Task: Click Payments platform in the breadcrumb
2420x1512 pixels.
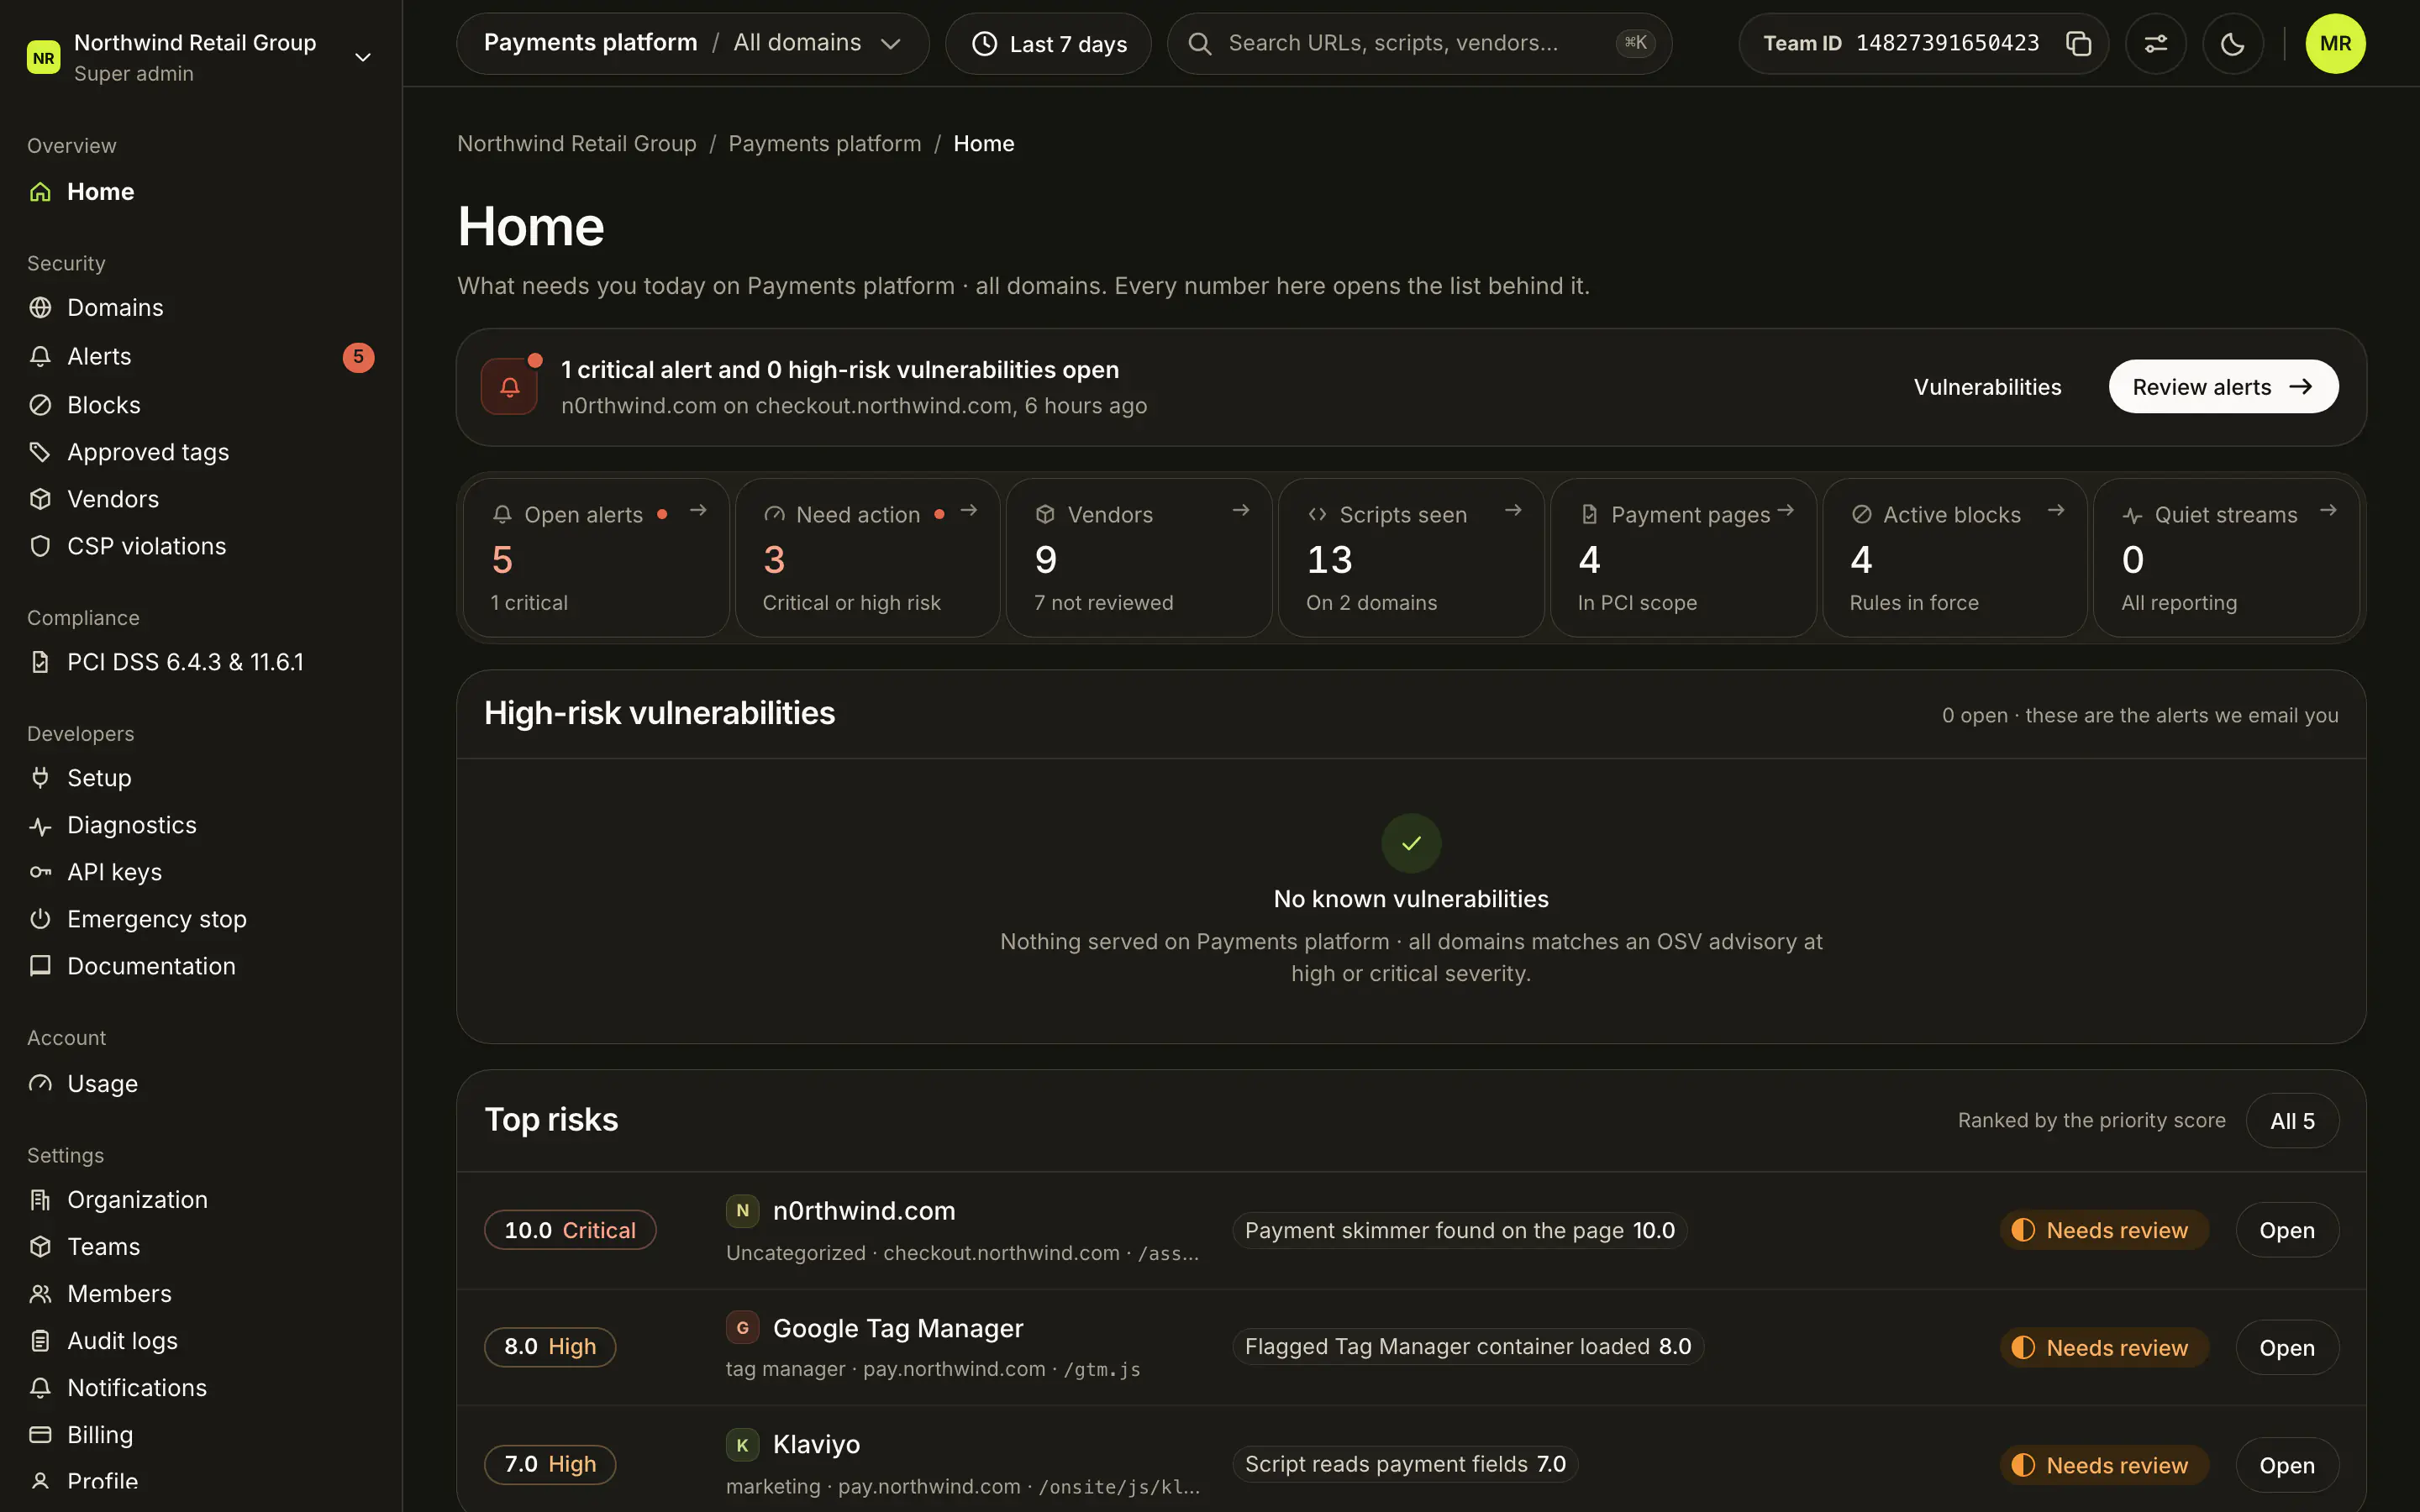Action: click(x=825, y=143)
